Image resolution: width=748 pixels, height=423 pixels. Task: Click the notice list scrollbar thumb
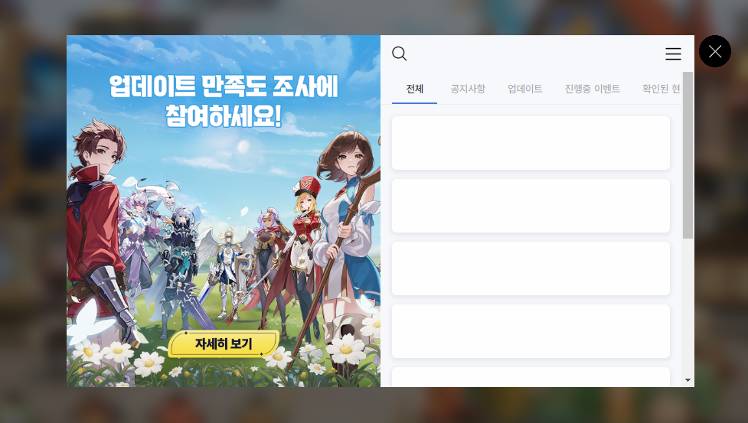[687, 155]
